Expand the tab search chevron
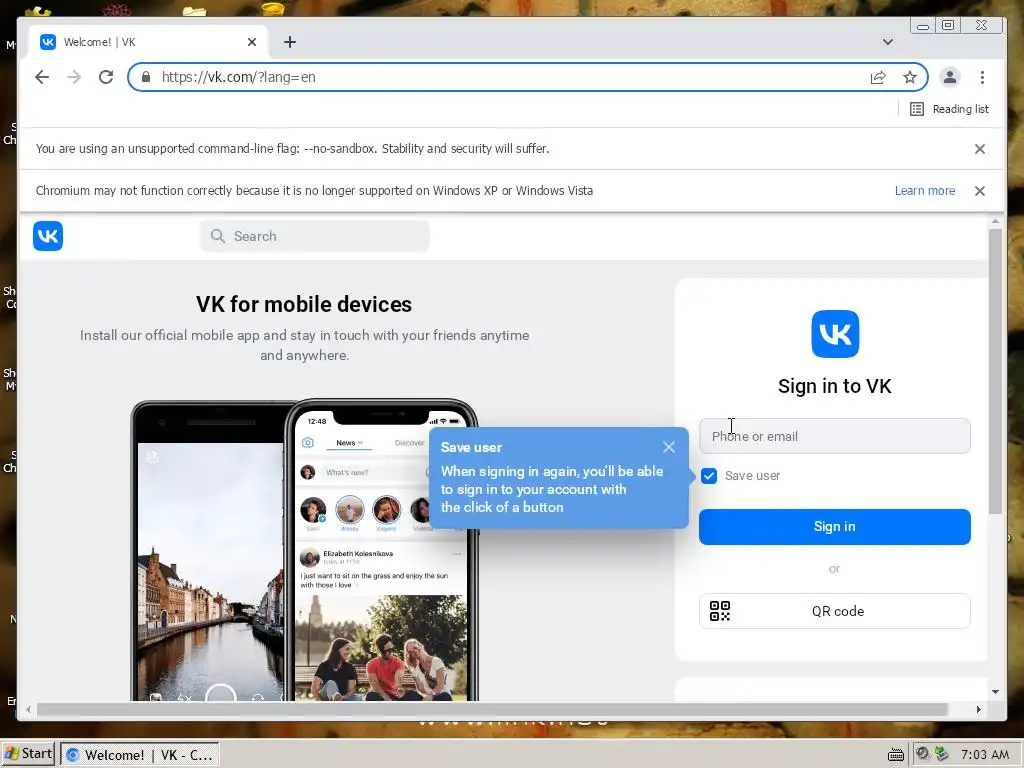1024x768 pixels. (x=888, y=42)
